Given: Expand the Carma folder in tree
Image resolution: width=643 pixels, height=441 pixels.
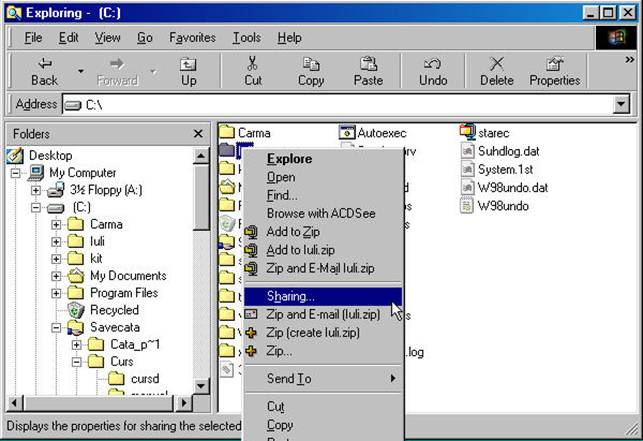Looking at the screenshot, I should pos(57,224).
